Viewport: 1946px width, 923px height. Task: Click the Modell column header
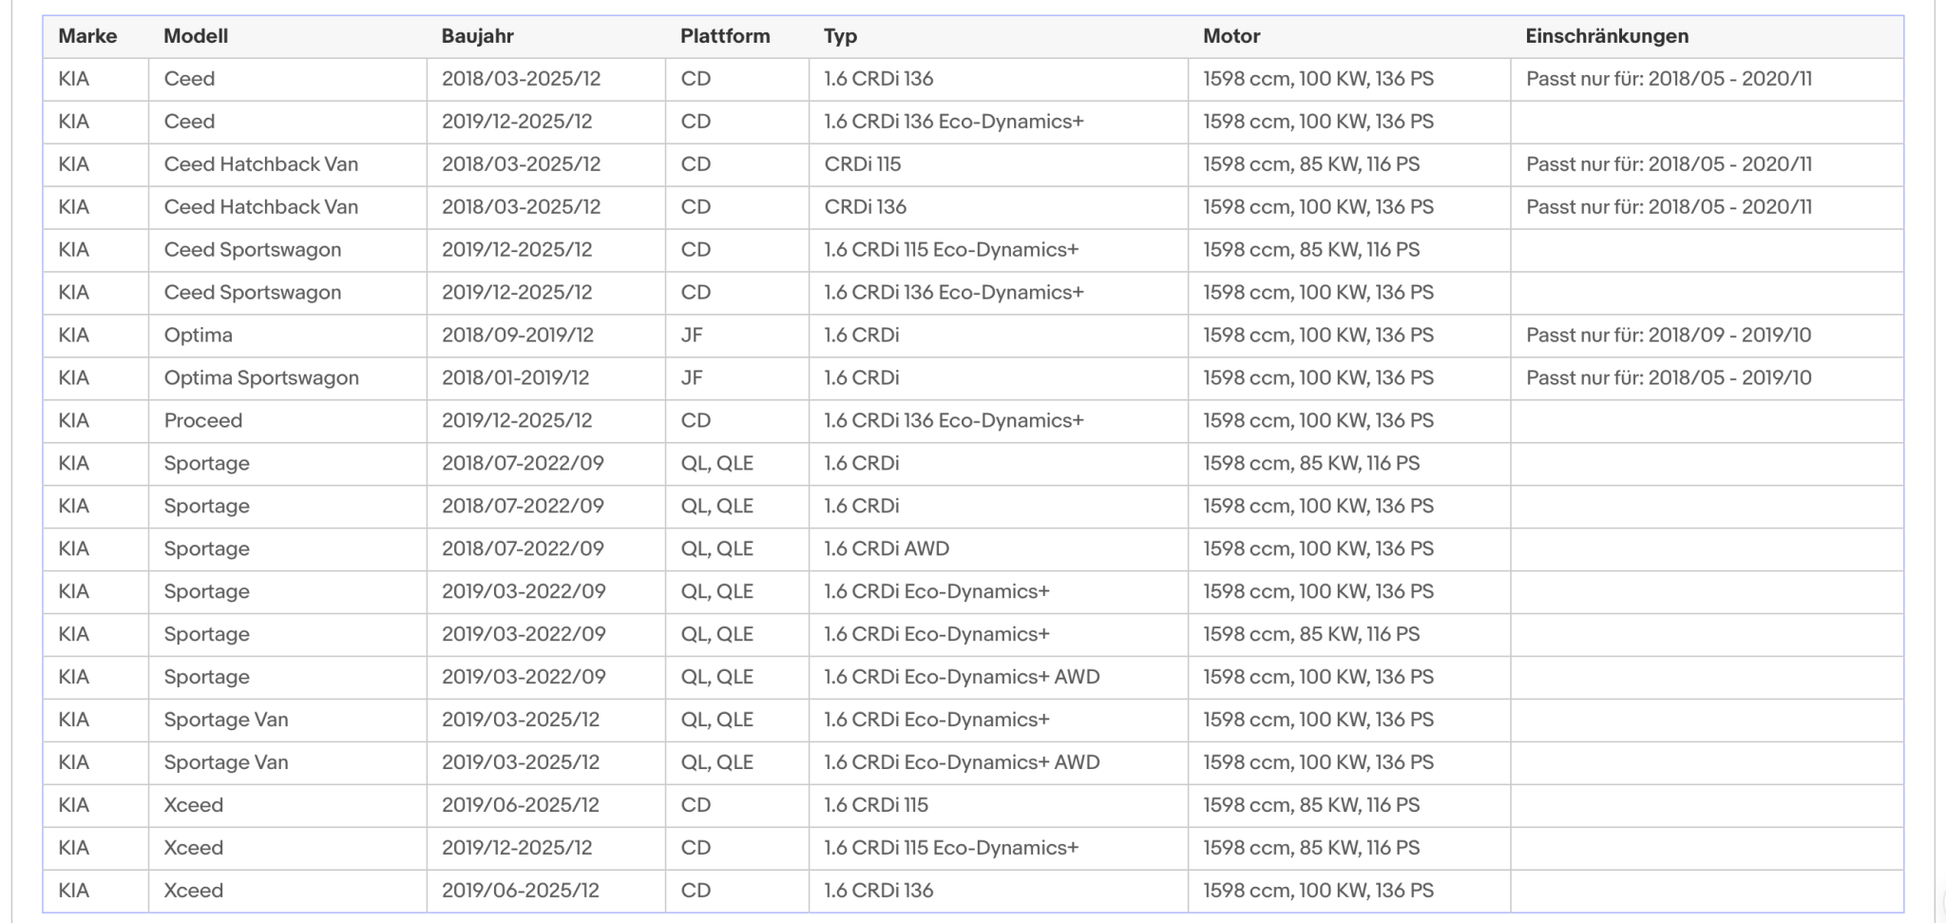coord(196,36)
